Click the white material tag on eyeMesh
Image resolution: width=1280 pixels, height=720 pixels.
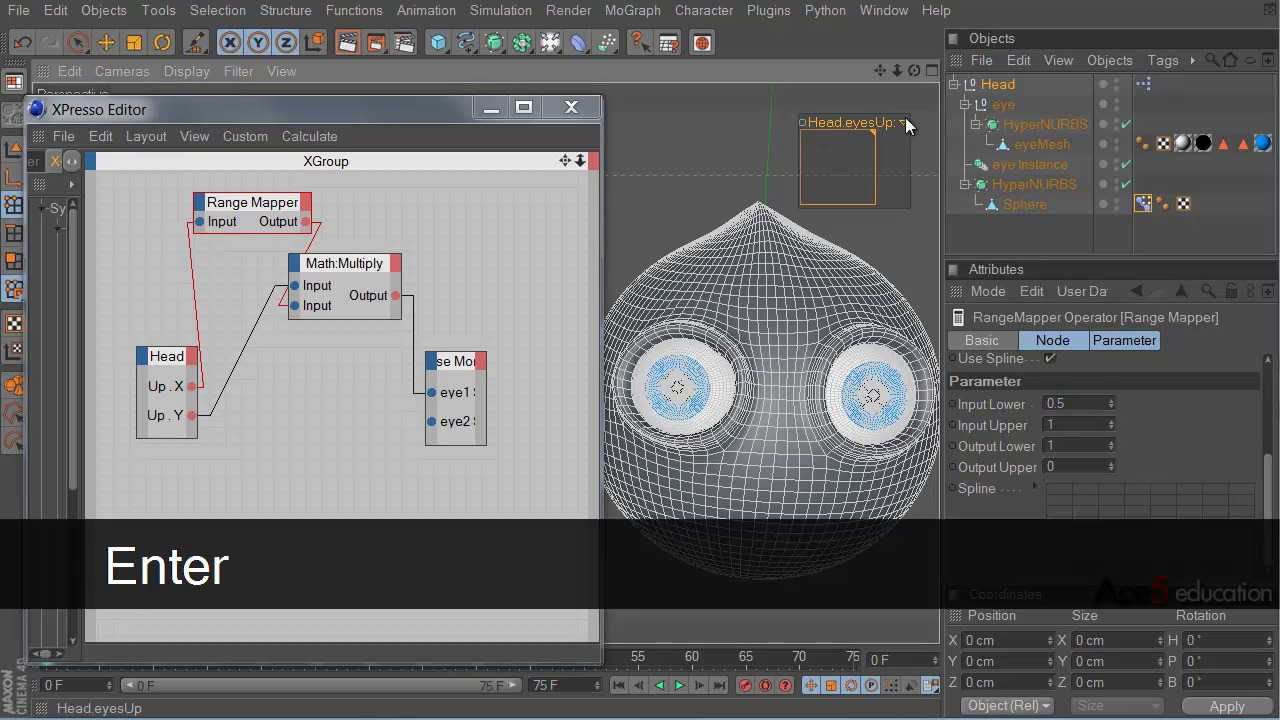[x=1183, y=144]
